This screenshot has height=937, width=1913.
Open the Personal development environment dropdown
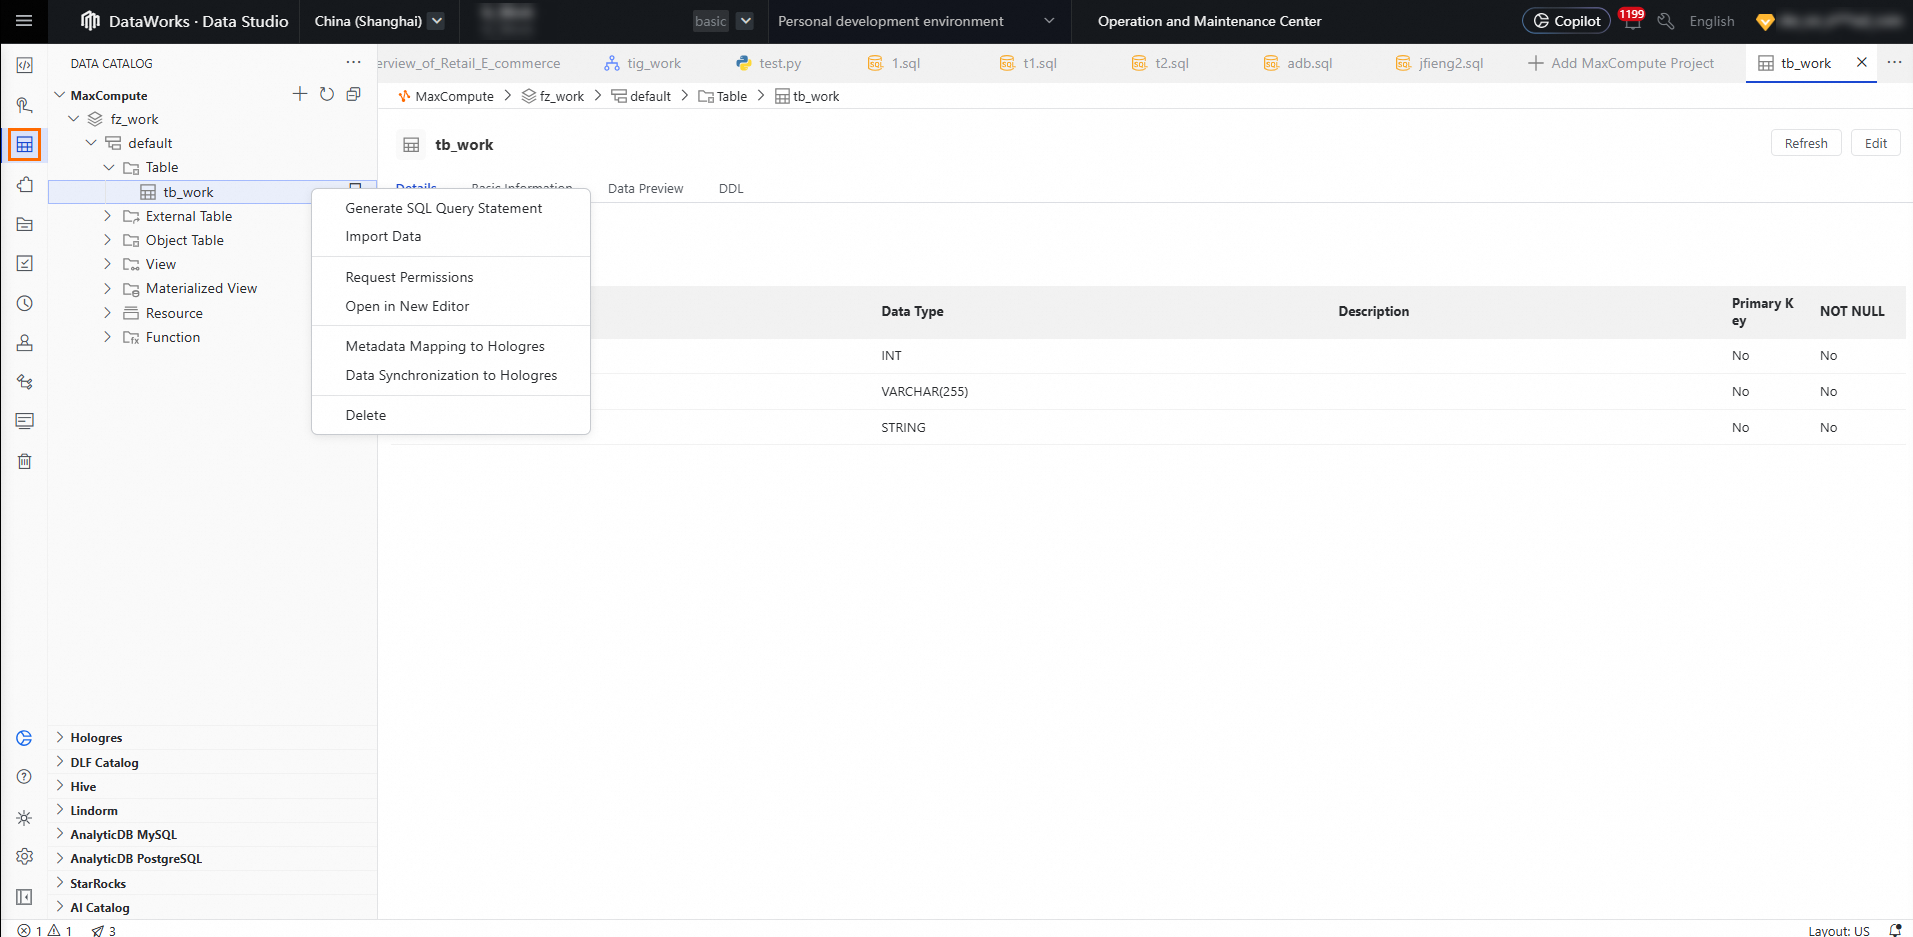click(x=916, y=21)
